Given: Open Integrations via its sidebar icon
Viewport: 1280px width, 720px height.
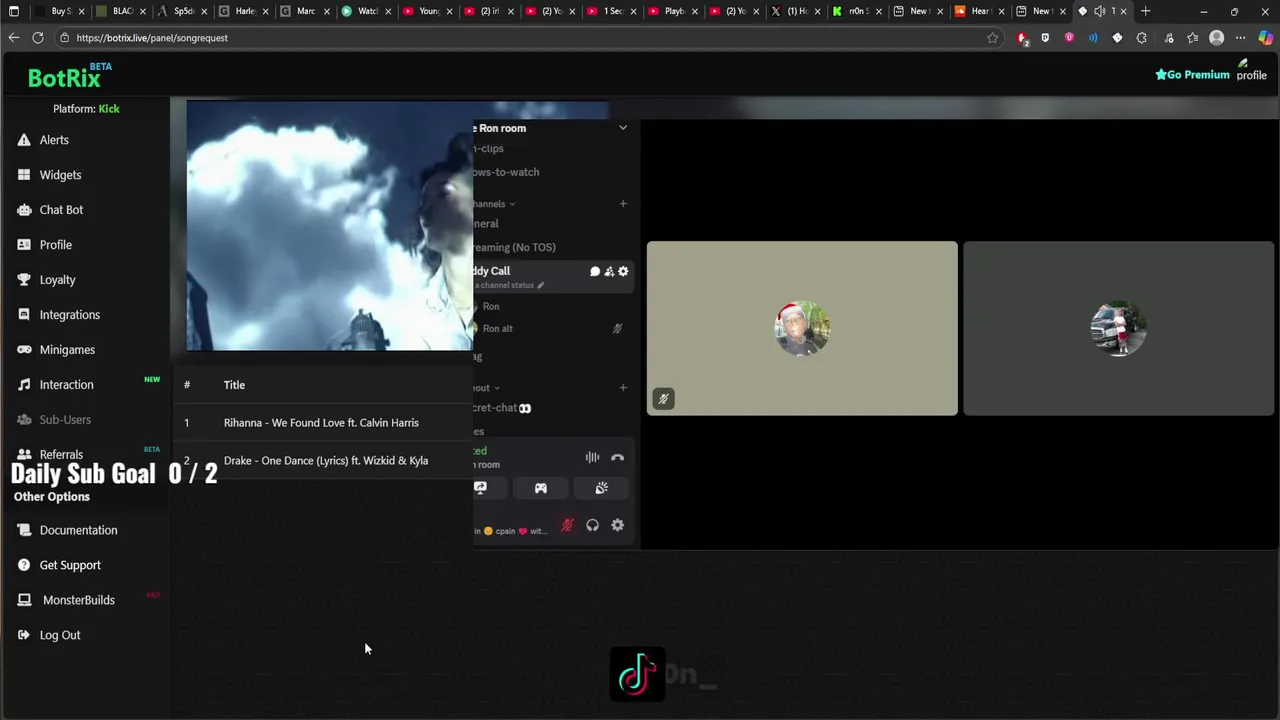Looking at the screenshot, I should click(x=24, y=315).
